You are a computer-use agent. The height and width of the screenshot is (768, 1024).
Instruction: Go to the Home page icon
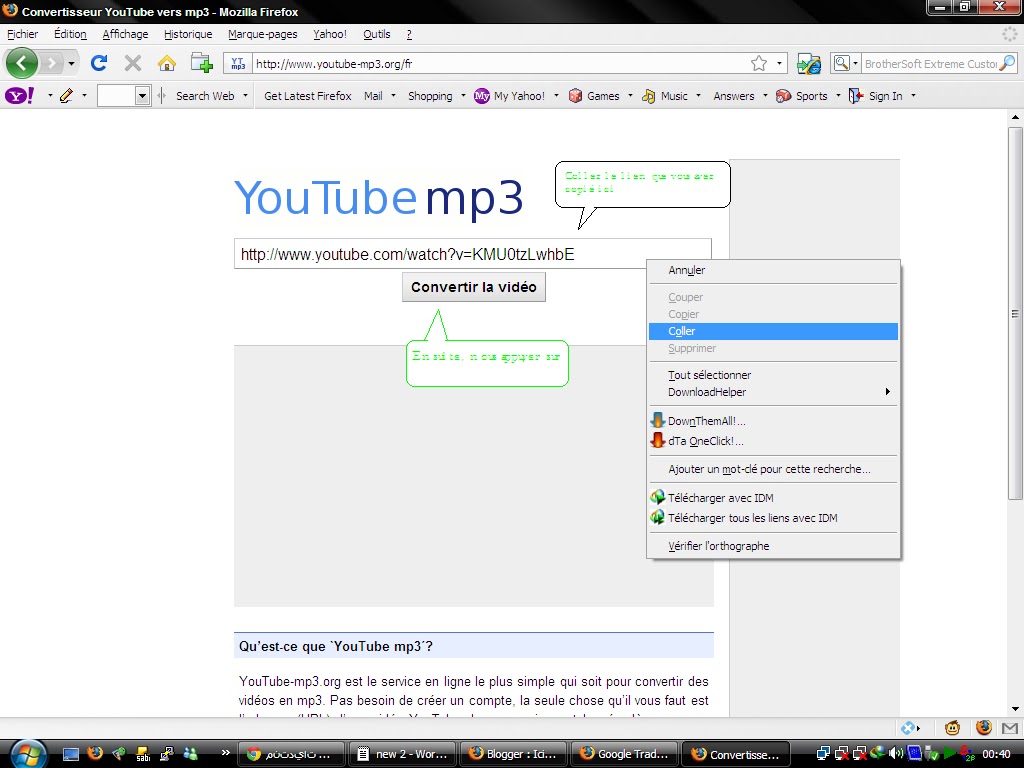[167, 63]
